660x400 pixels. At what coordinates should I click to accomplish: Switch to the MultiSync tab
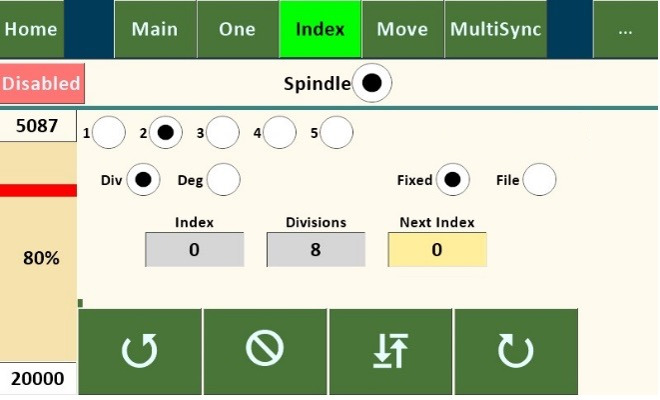[496, 29]
